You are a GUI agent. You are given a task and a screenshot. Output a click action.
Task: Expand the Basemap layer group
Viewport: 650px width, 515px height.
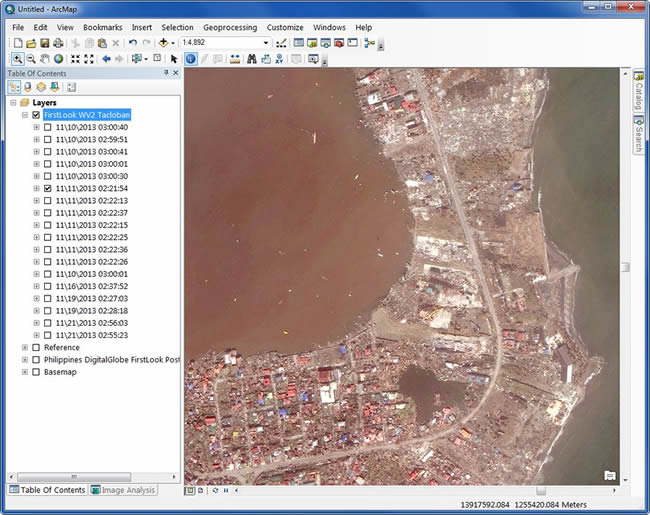[x=24, y=371]
